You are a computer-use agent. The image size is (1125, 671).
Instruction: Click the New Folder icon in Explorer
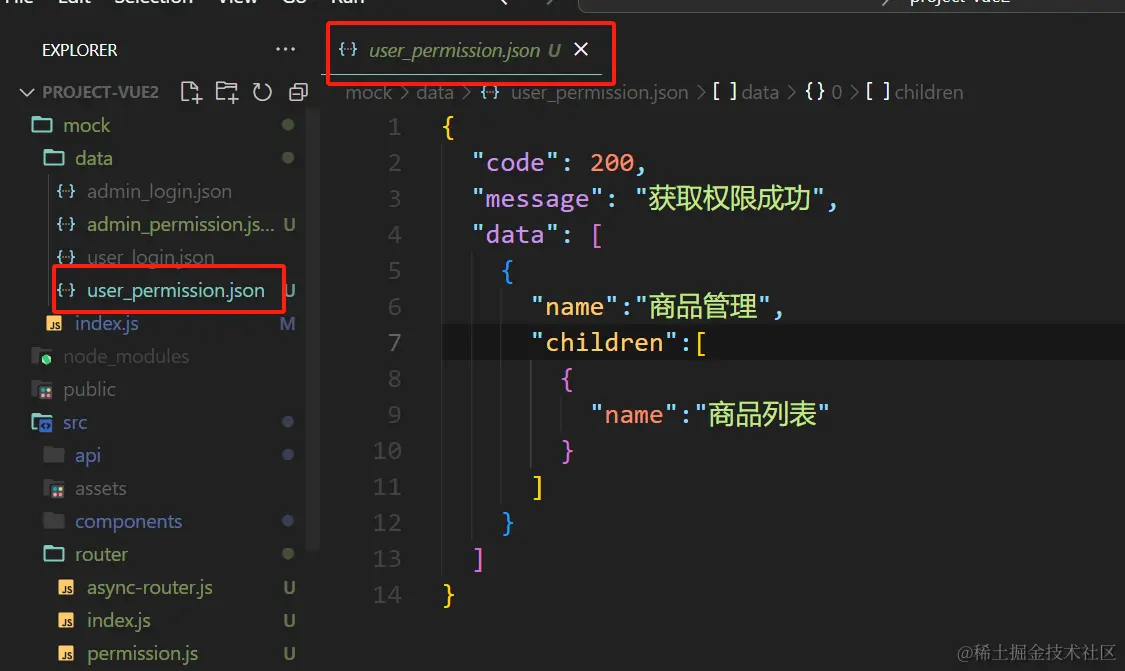(x=227, y=92)
